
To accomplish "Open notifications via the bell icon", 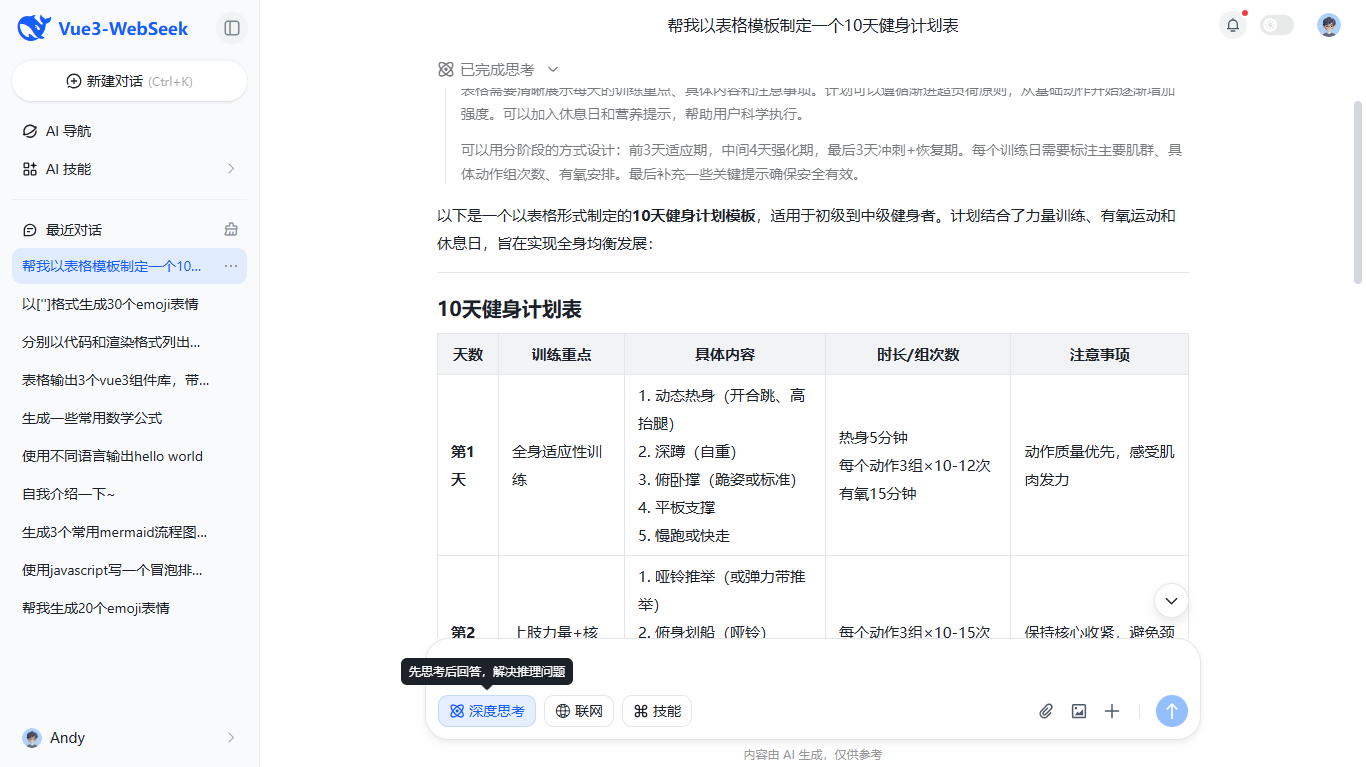I will point(1232,25).
